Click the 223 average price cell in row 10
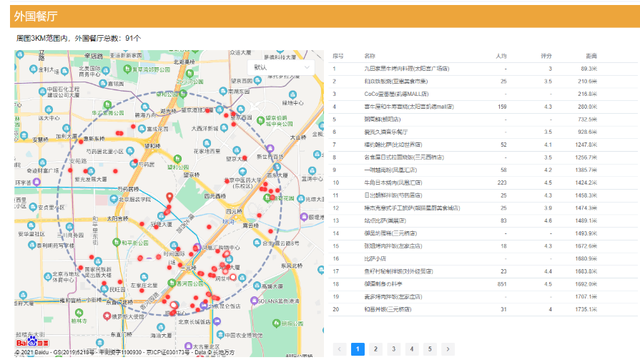Screen dimensions: 640x360 pyautogui.click(x=502, y=182)
